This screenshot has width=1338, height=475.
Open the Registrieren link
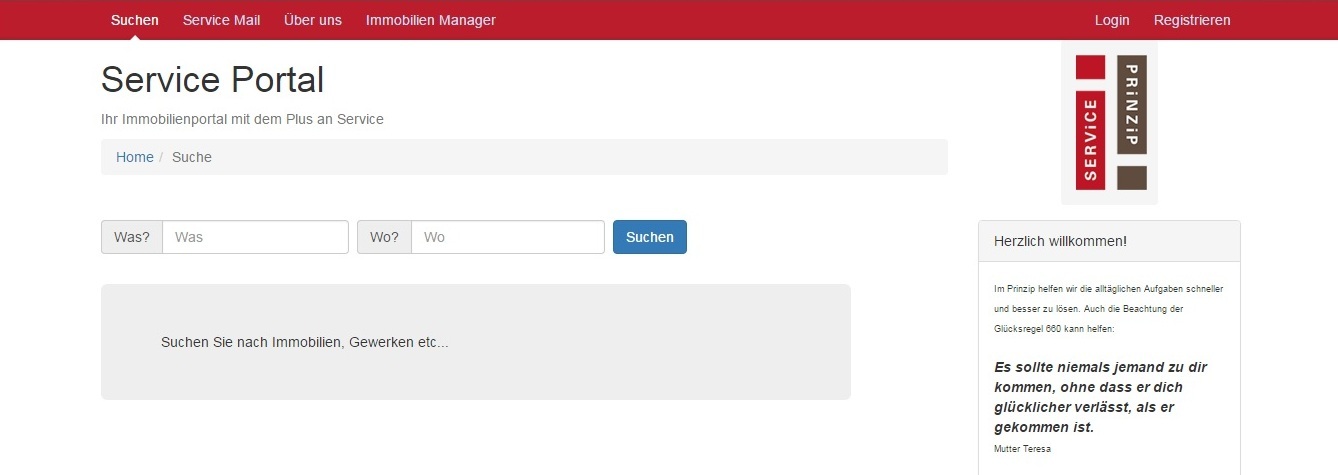coord(1192,20)
